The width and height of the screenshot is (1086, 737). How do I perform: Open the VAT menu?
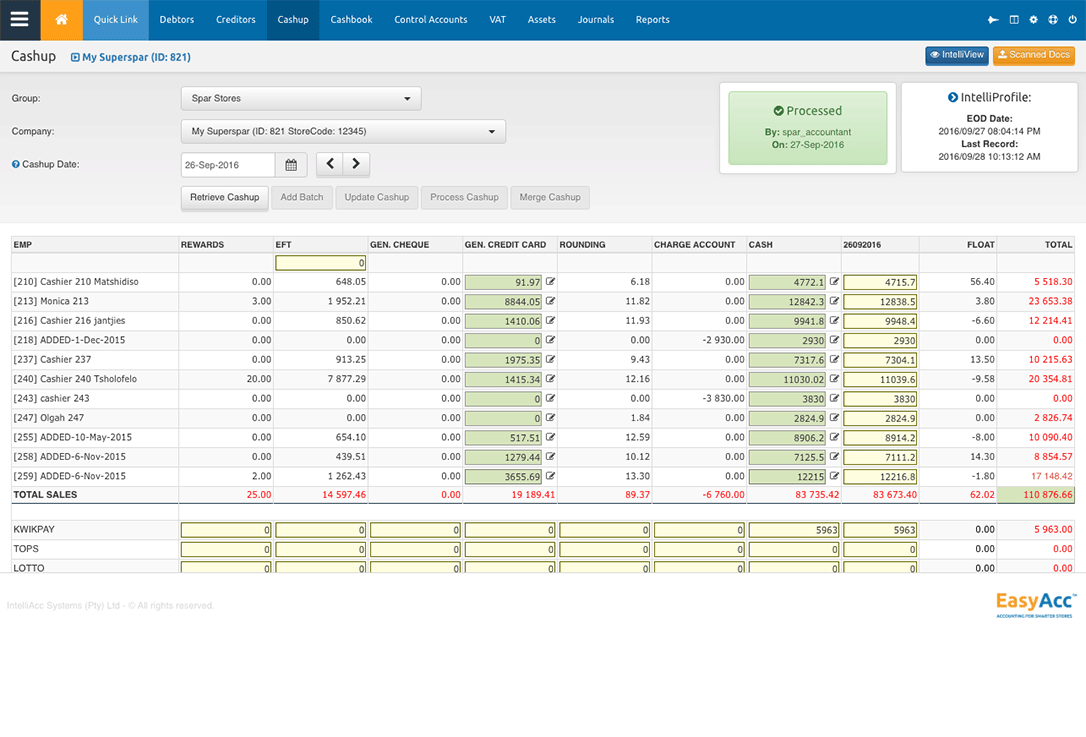coord(497,19)
